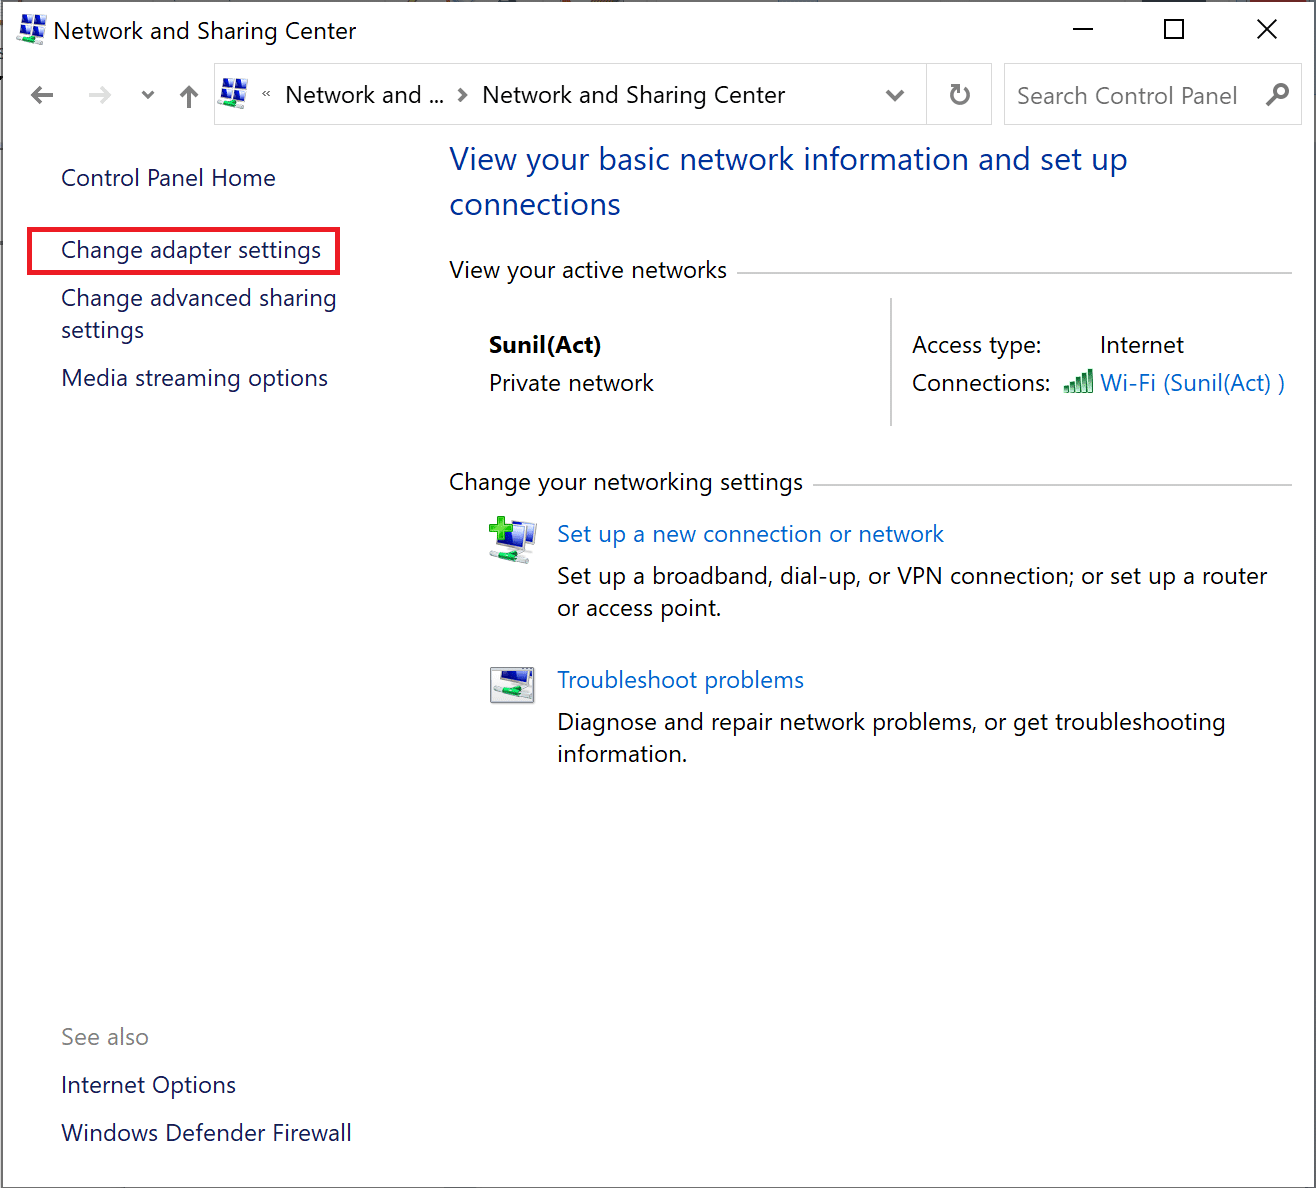Click the Up one level arrow
The height and width of the screenshot is (1188, 1316).
(x=188, y=96)
